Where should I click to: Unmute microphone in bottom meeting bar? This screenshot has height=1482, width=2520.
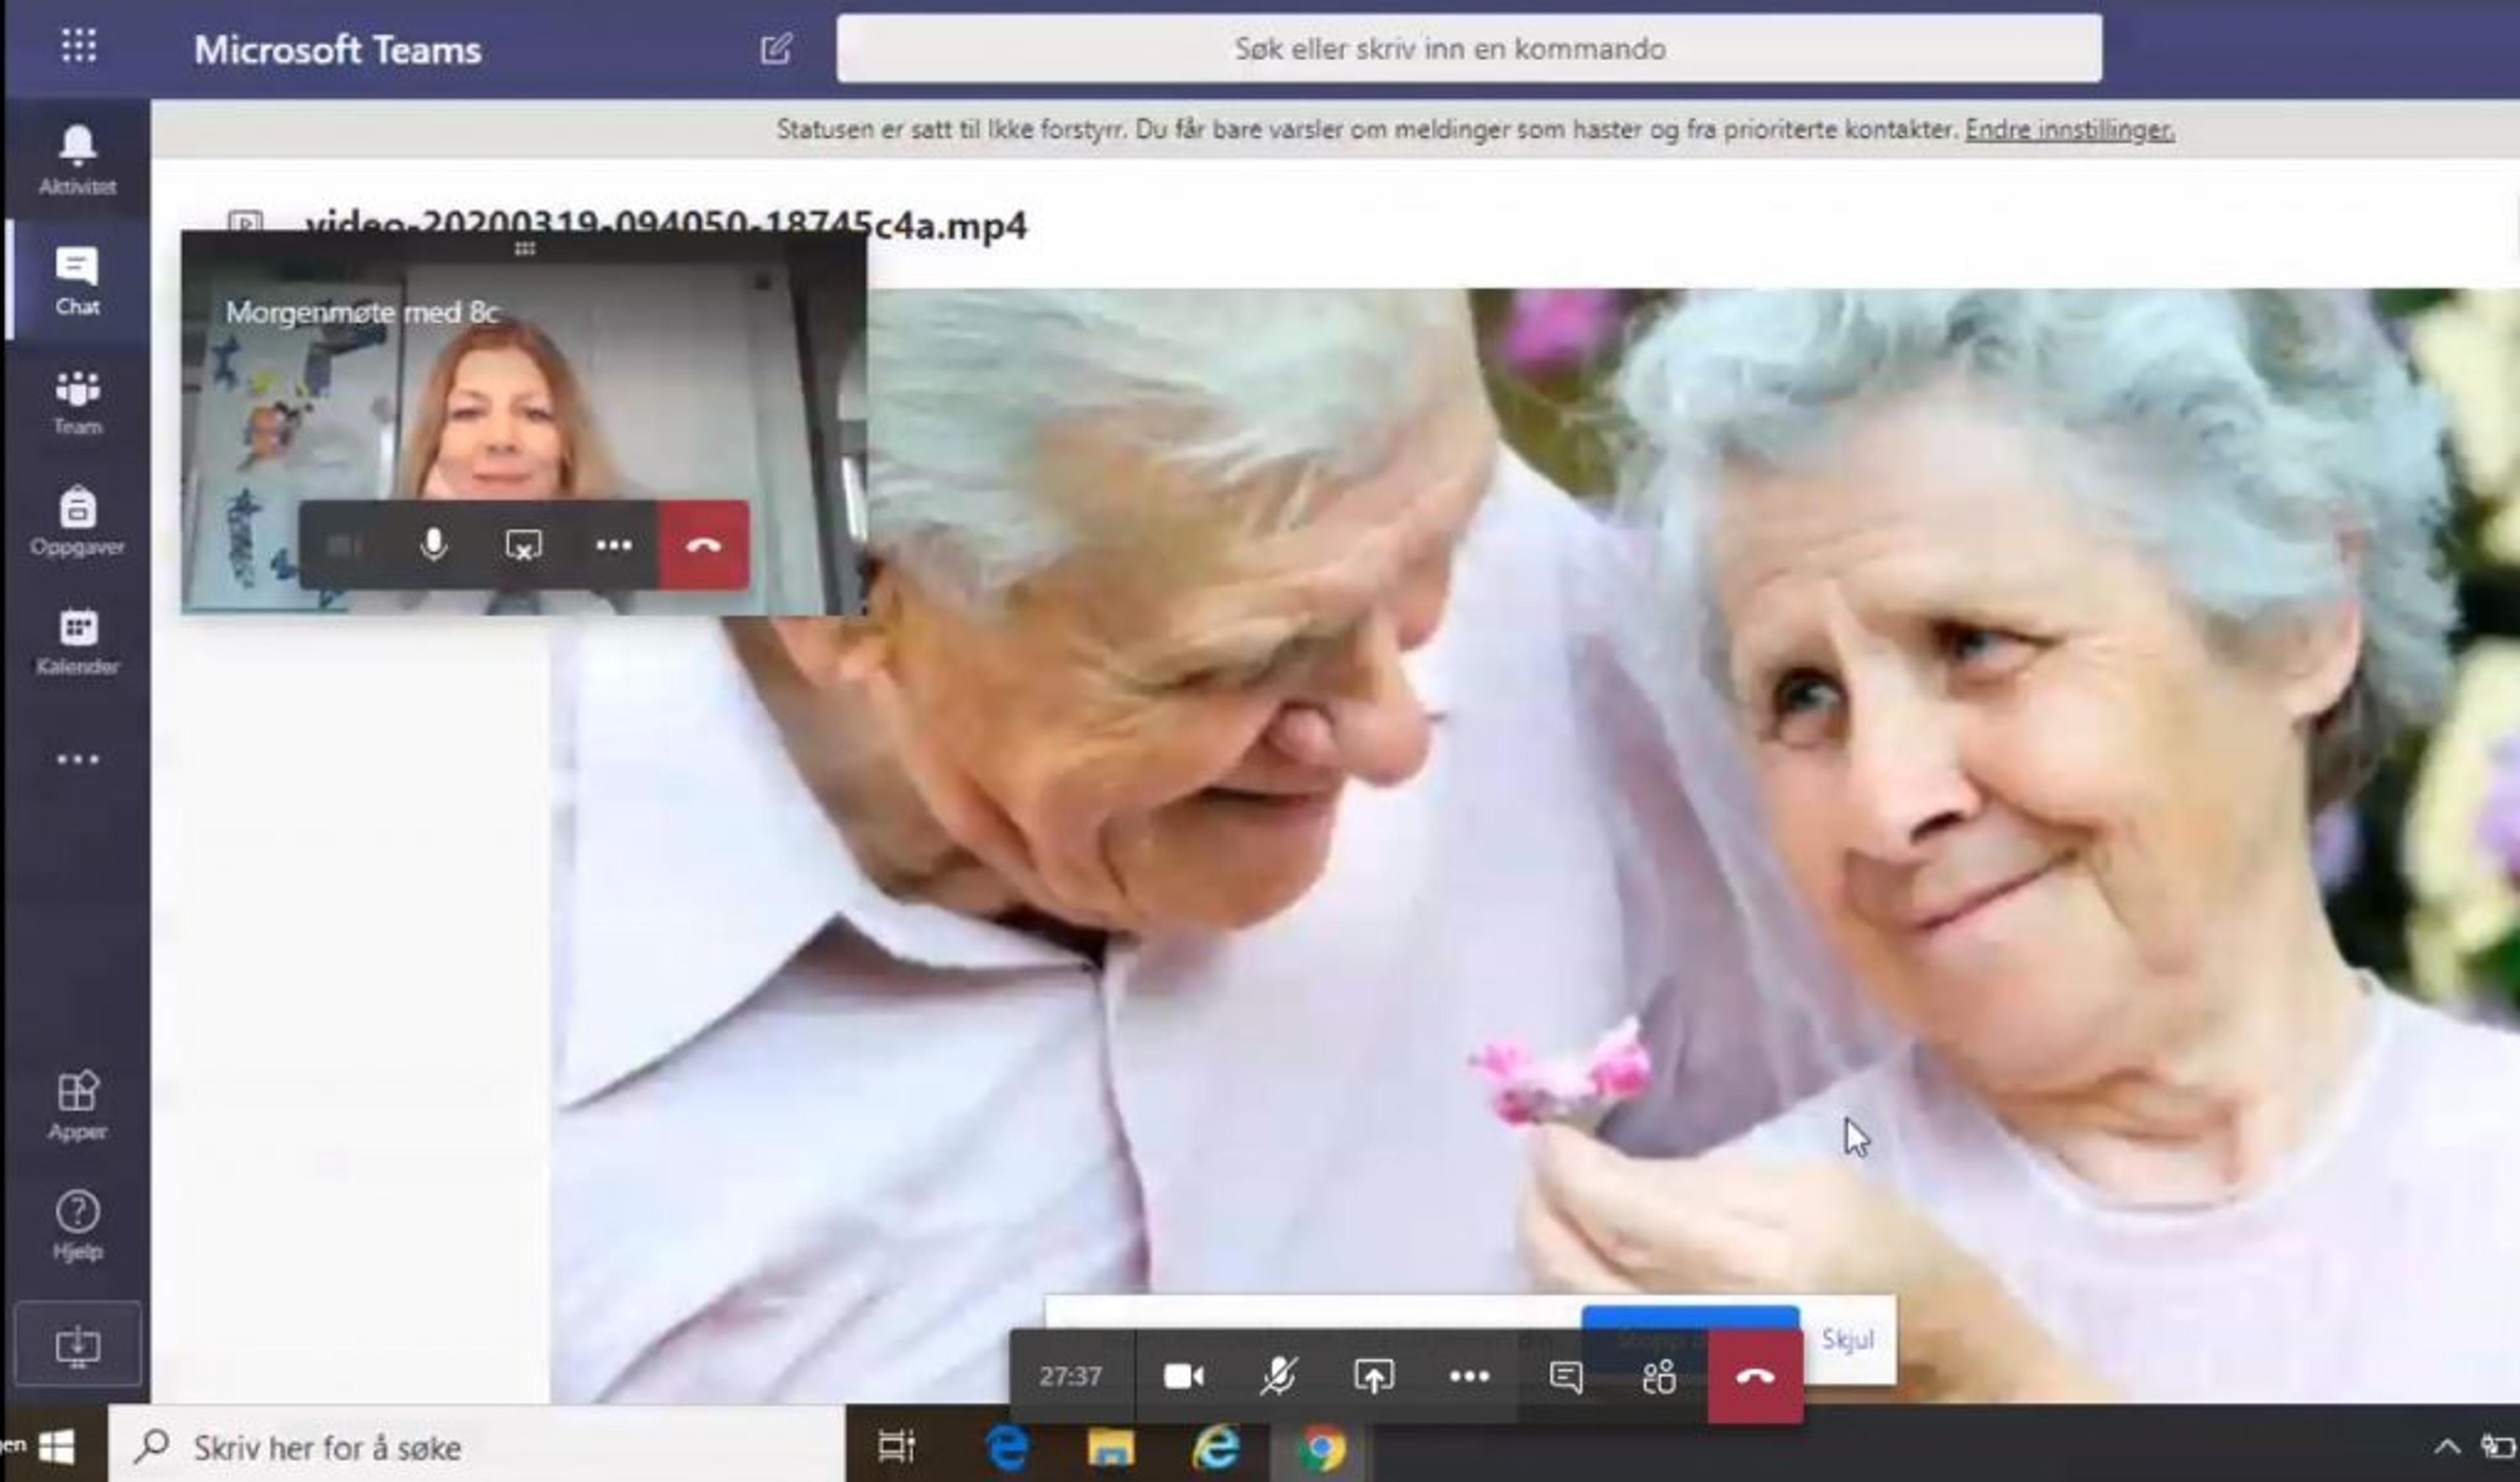(x=1277, y=1377)
